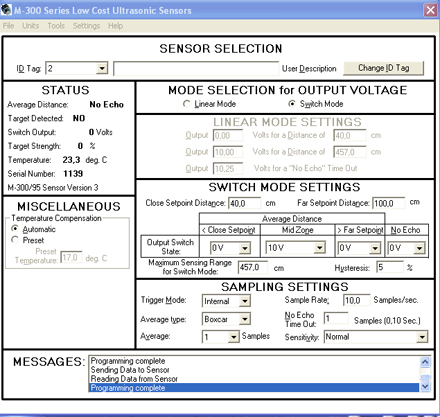Image resolution: width=440 pixels, height=417 pixels.
Task: Expand the Average type dropdown
Action: coord(245,319)
